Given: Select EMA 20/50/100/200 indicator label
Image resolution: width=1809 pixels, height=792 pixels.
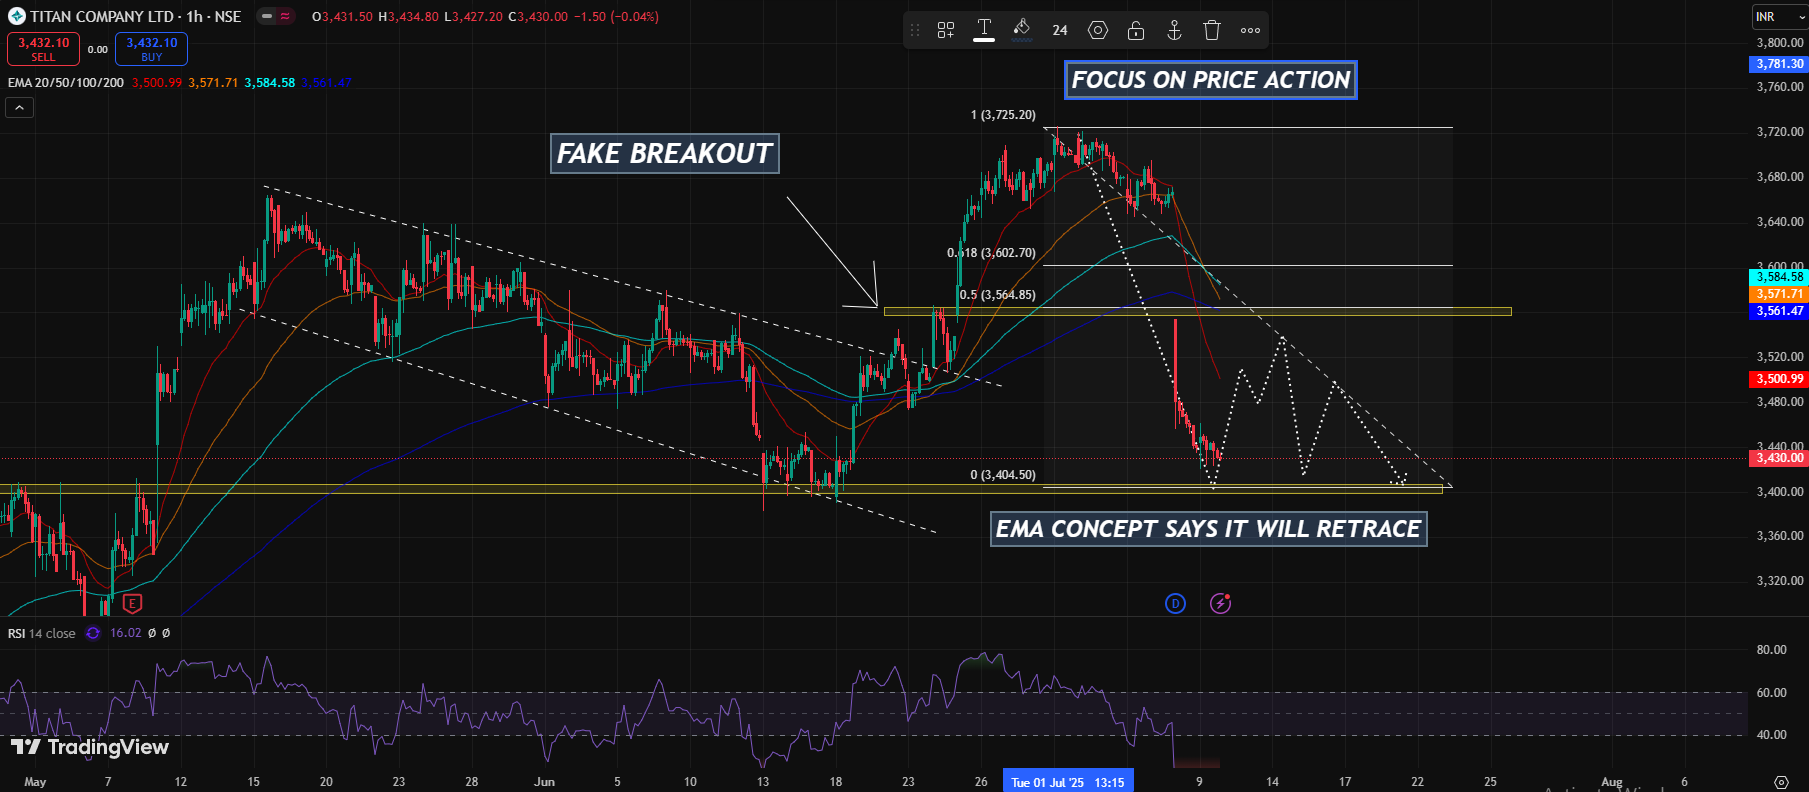Looking at the screenshot, I should point(66,83).
